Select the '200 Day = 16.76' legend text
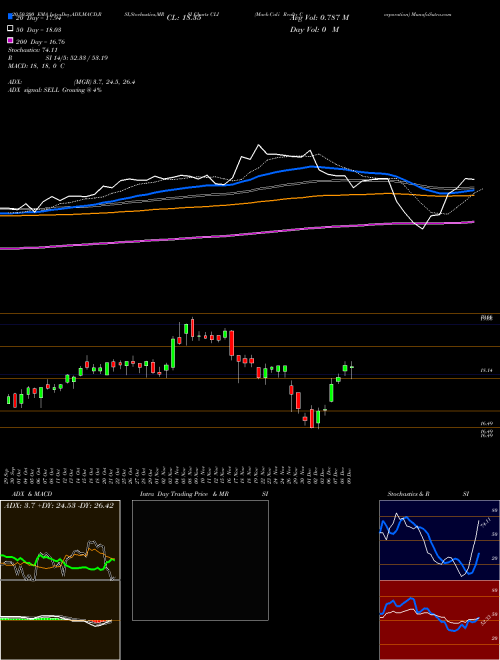This screenshot has width=500, height=660. (x=40, y=42)
